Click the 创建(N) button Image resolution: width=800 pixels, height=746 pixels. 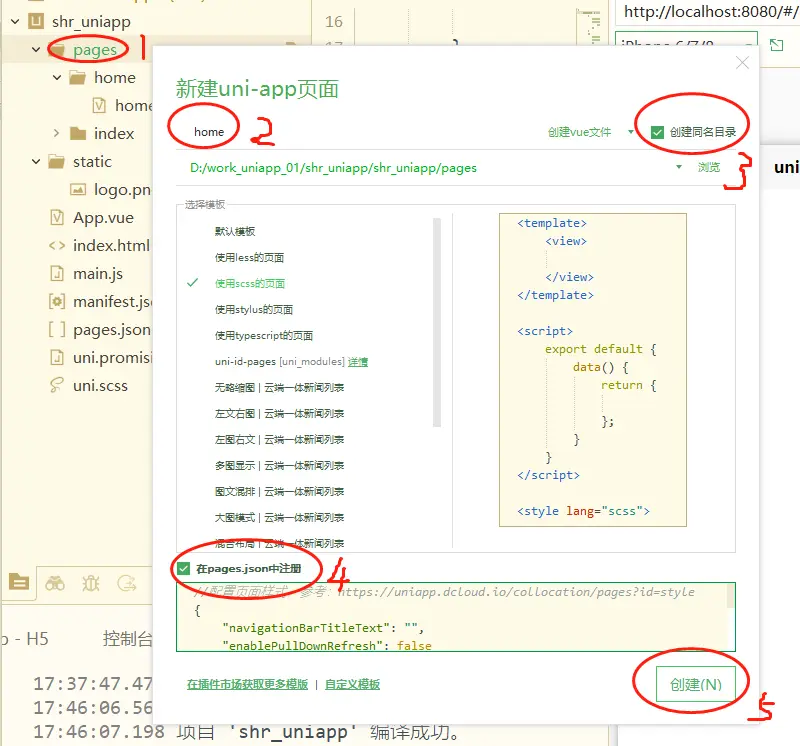point(695,684)
